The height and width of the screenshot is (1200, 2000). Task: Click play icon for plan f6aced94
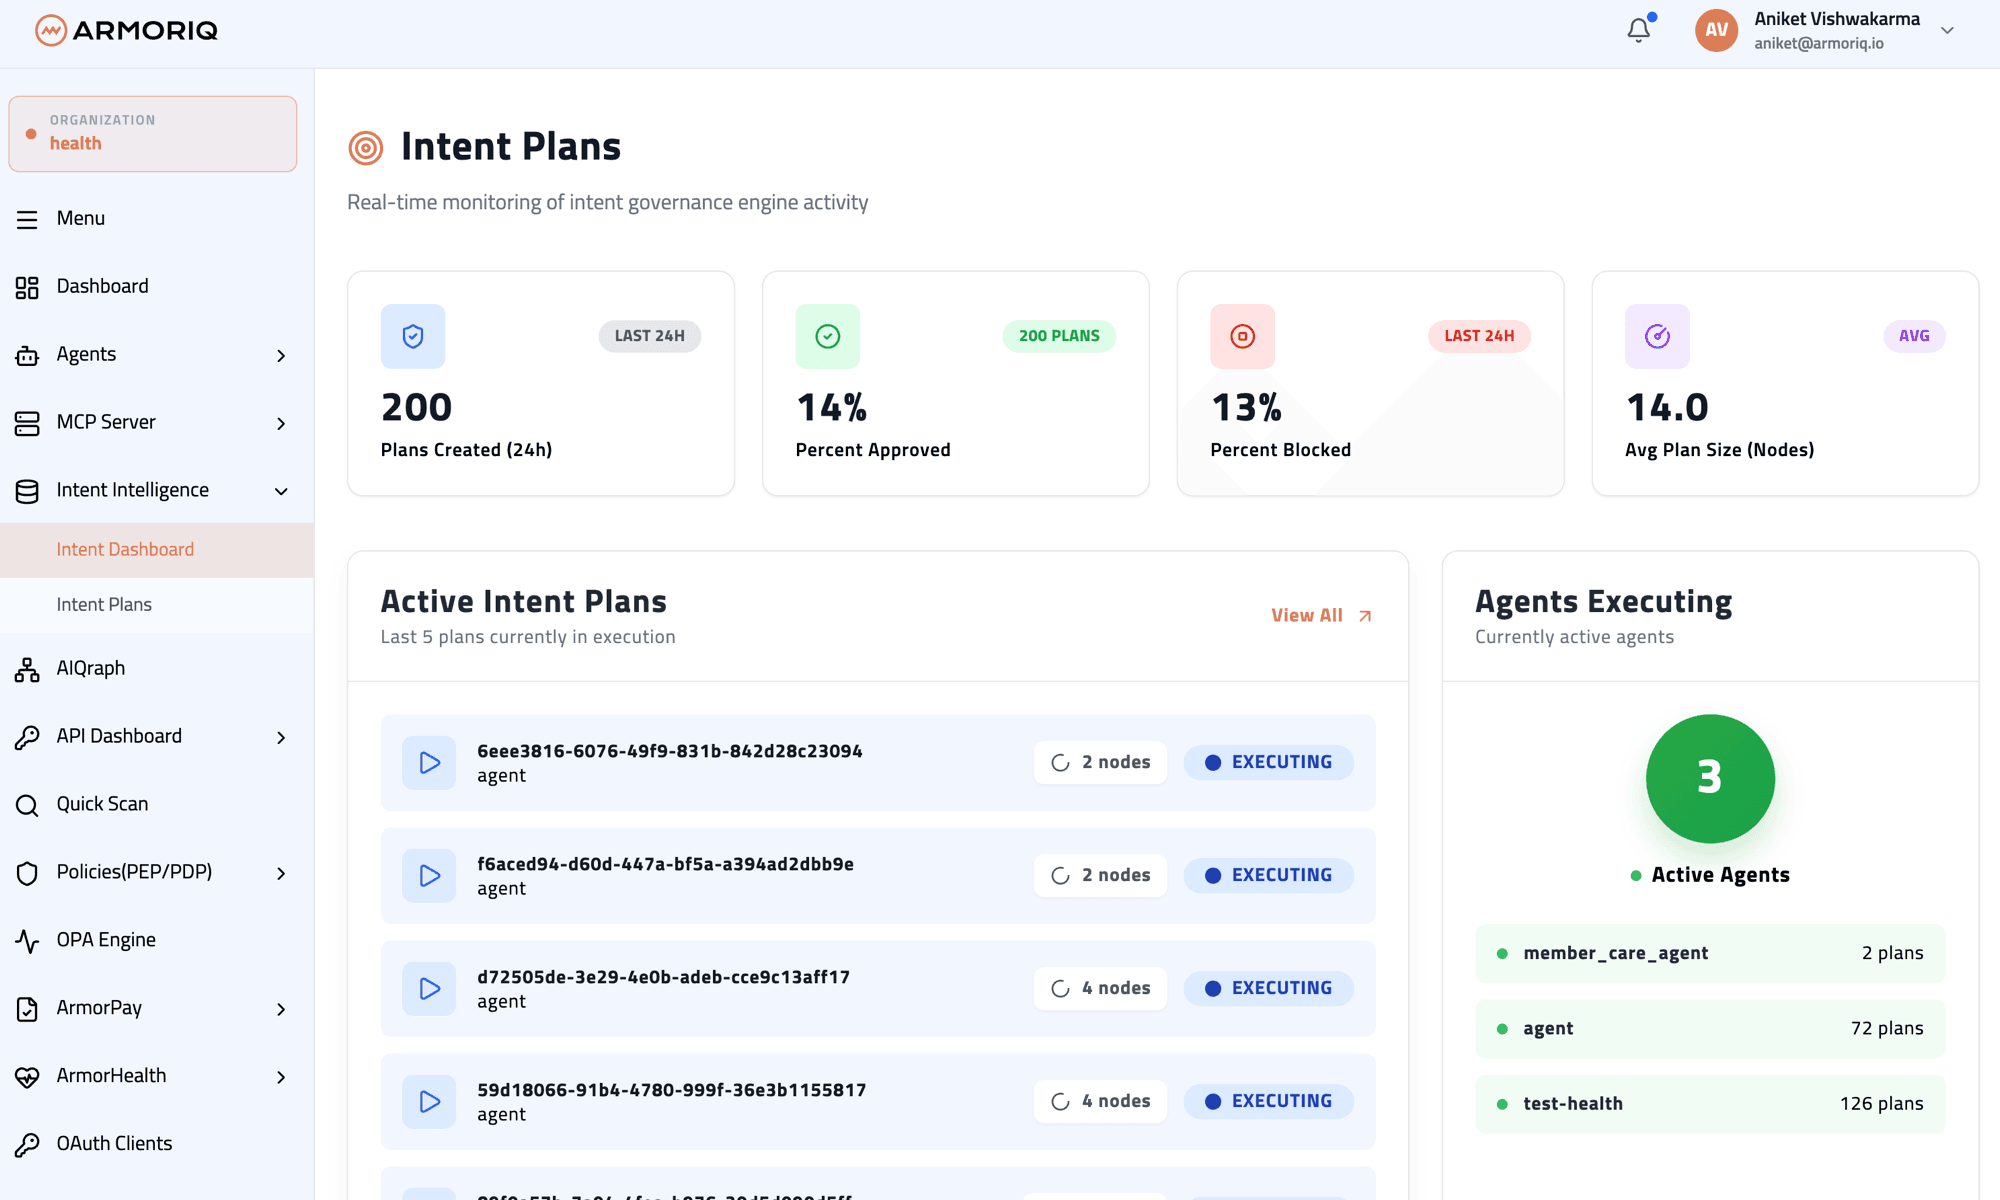click(429, 876)
